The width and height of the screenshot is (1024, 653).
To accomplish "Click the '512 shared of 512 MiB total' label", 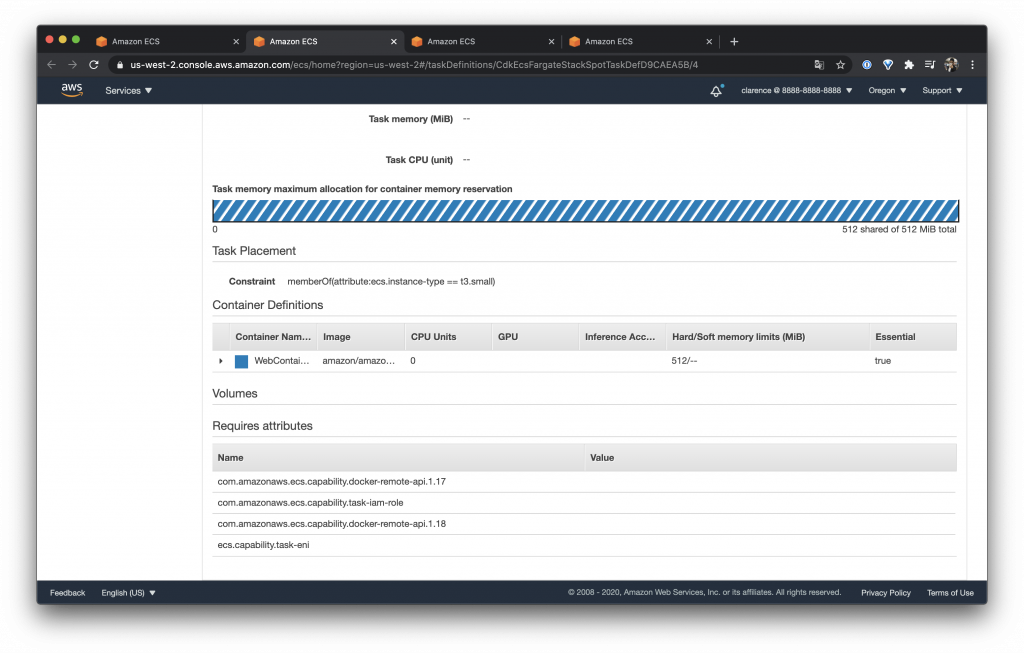I will [x=899, y=229].
